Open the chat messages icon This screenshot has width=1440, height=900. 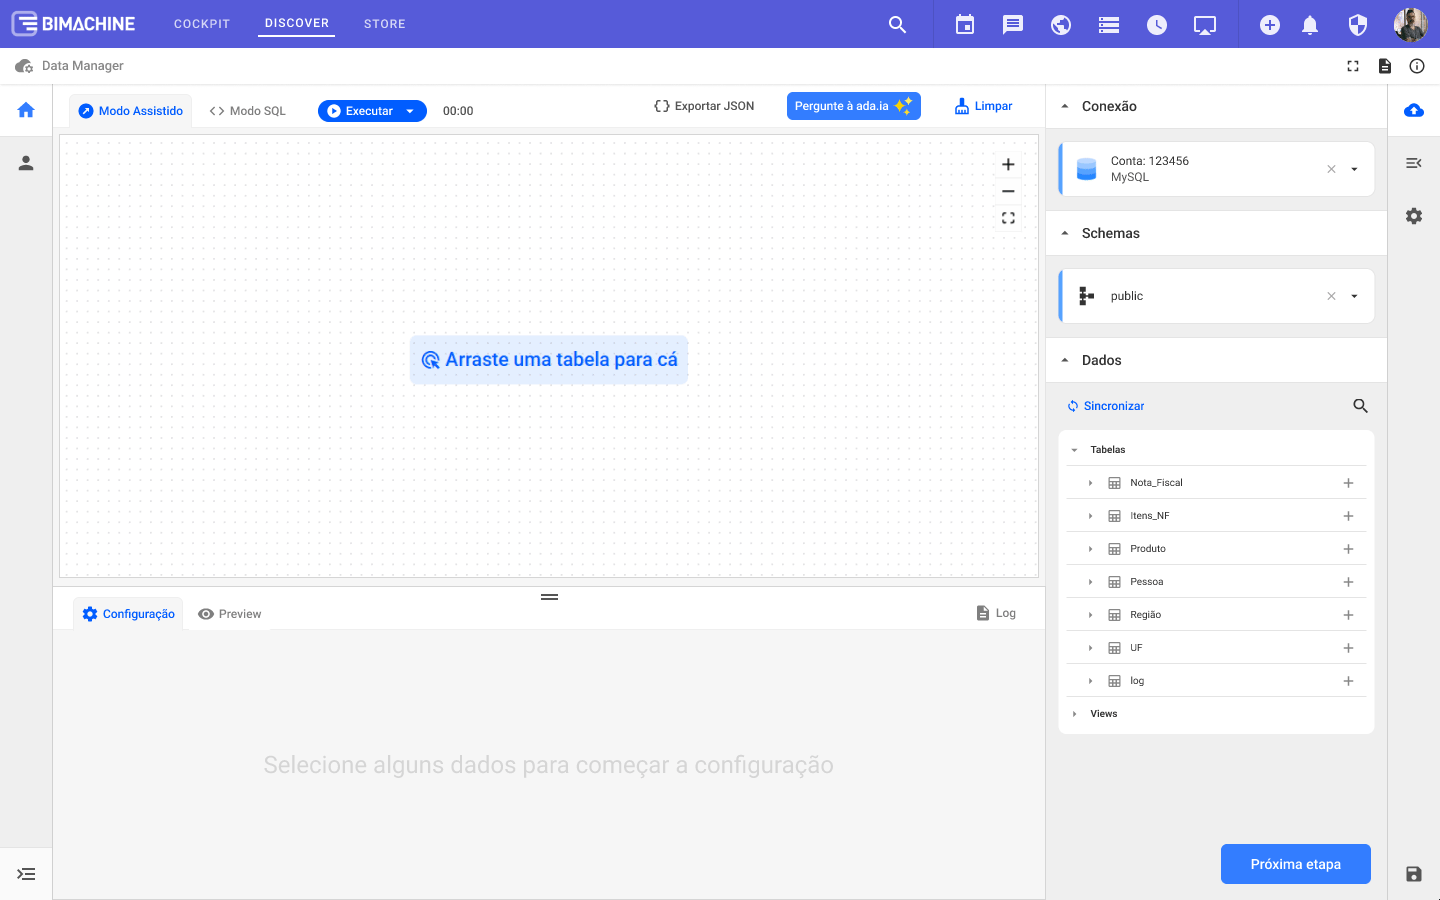1012,25
